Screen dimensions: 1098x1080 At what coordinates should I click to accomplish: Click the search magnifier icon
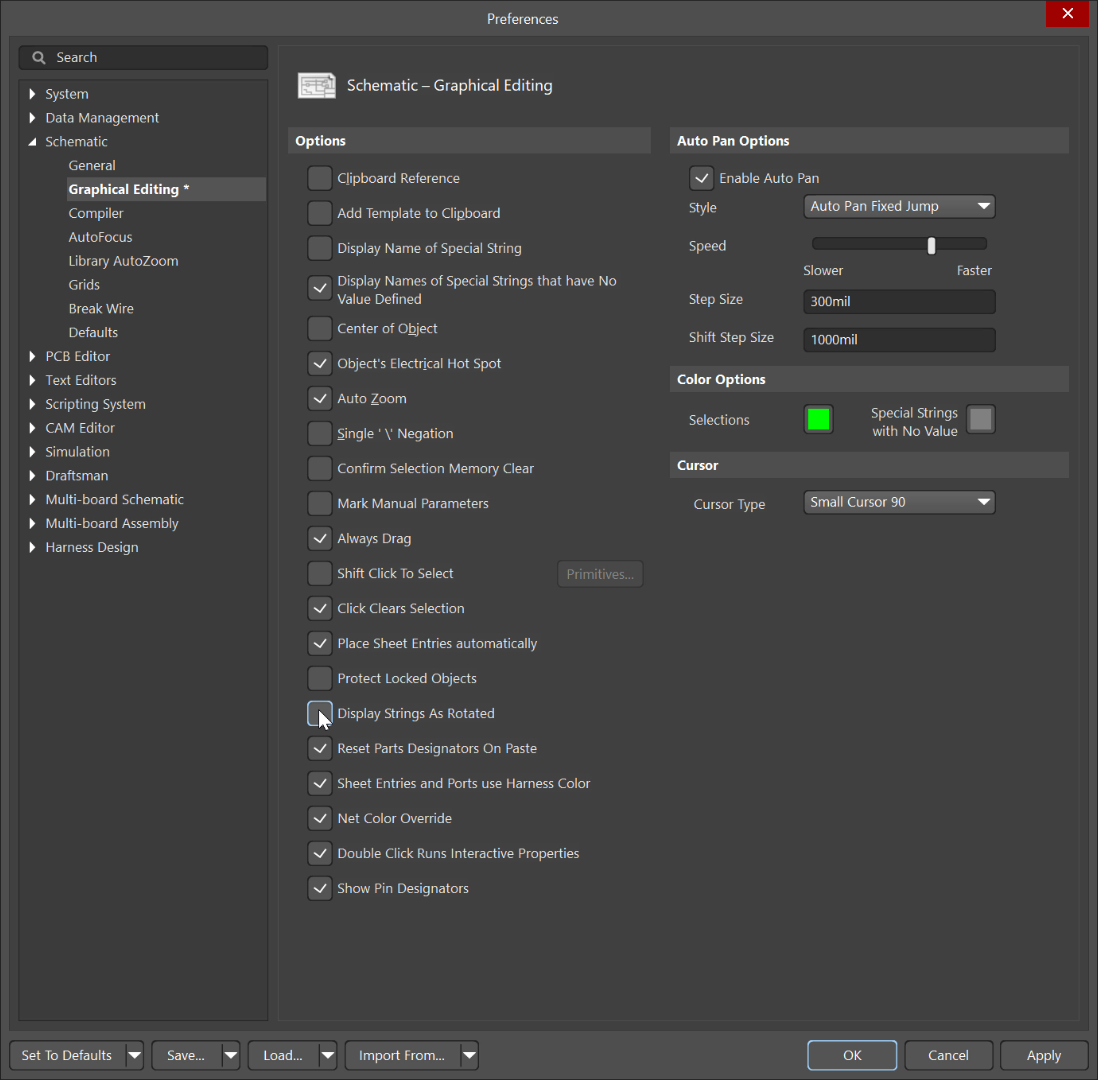[x=38, y=57]
